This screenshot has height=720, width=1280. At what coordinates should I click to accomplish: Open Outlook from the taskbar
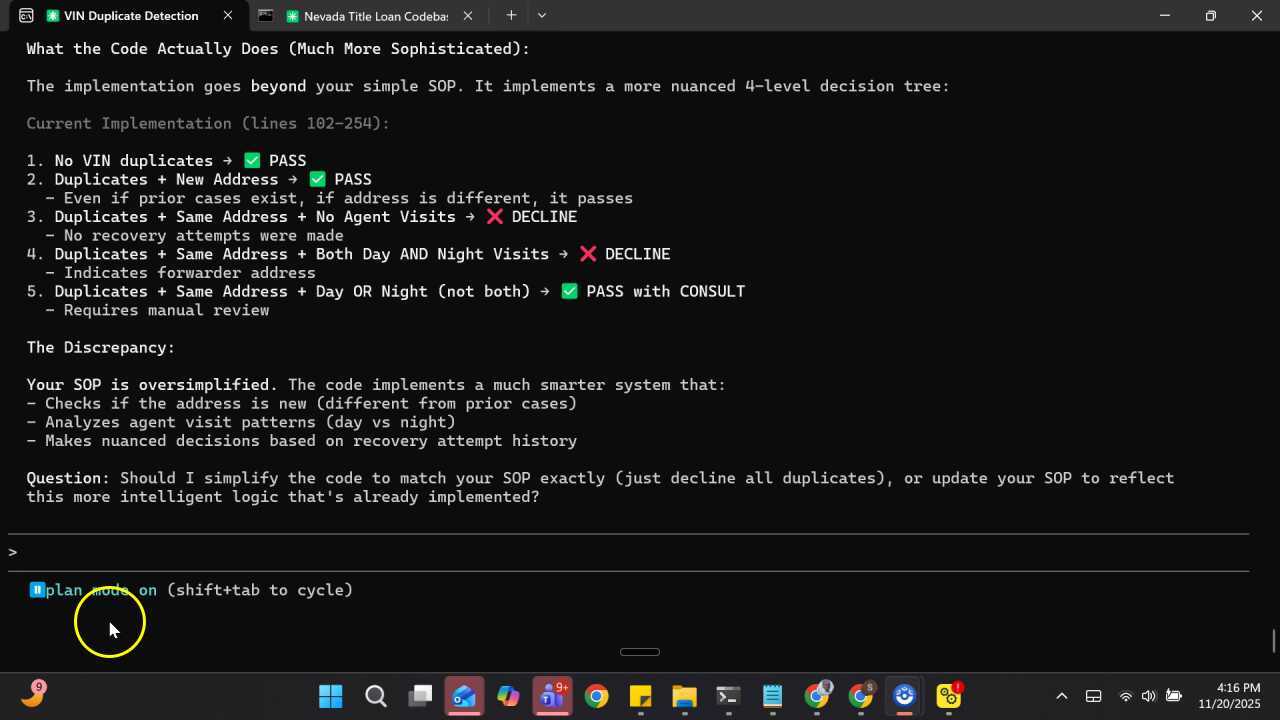point(464,696)
